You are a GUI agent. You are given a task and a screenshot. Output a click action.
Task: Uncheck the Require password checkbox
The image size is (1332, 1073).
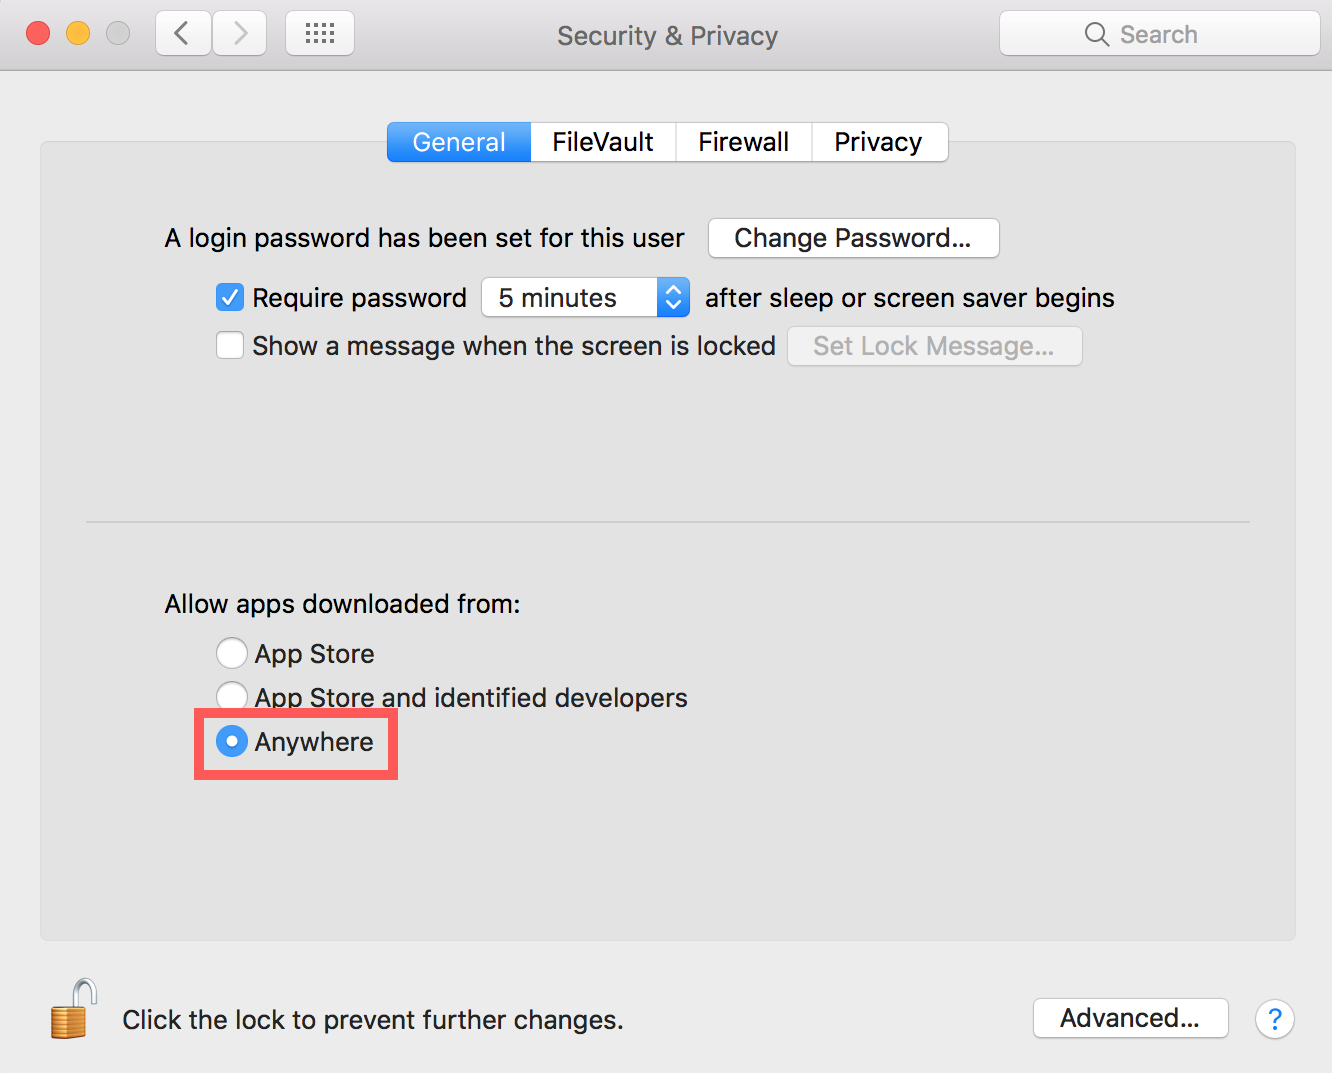tap(230, 297)
